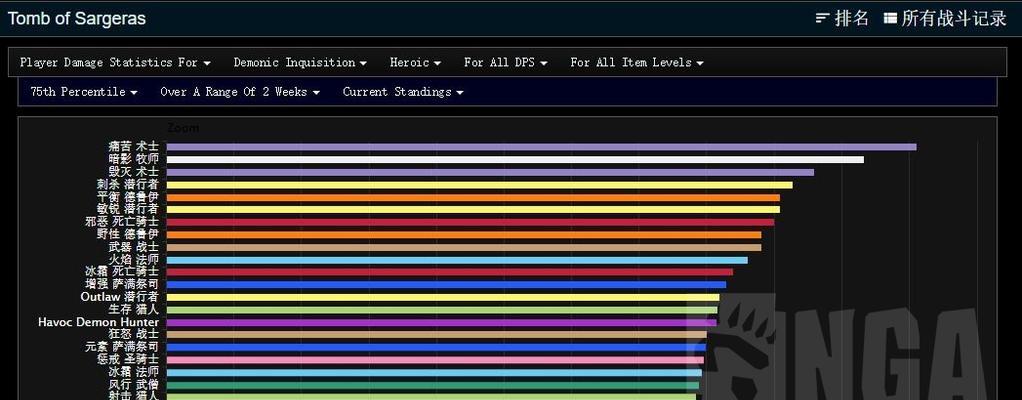Click the Outlaw 潜行者 label
1022x400 pixels.
tap(120, 296)
